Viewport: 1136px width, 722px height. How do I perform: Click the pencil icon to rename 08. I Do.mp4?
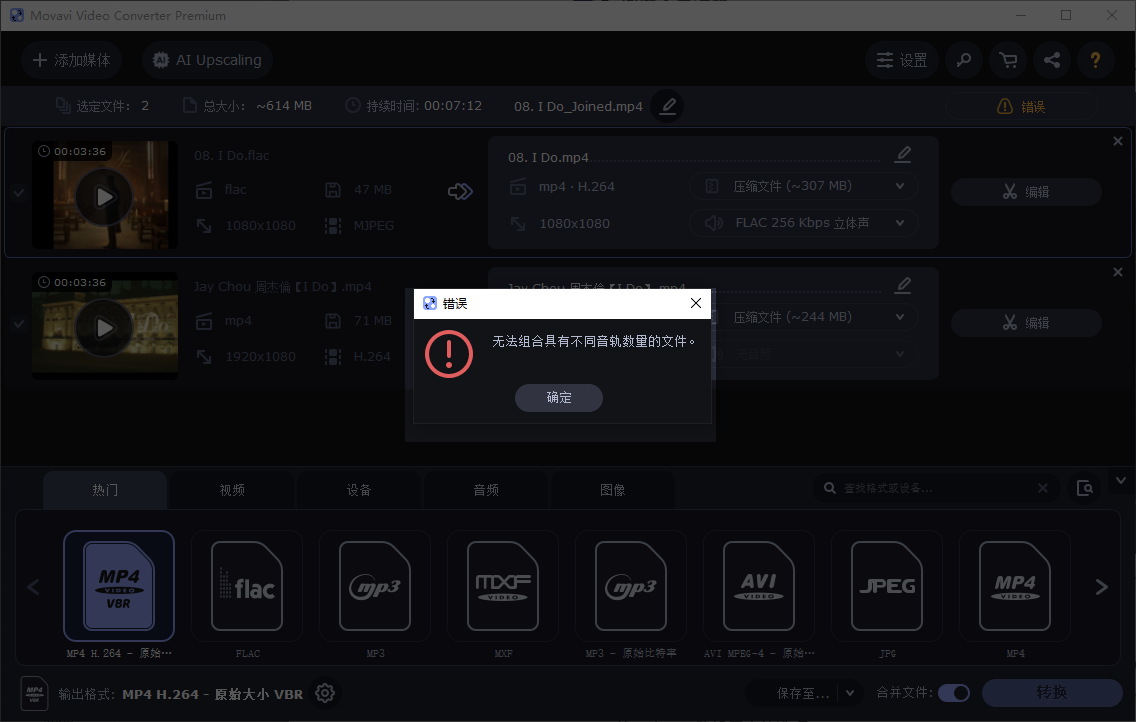902,154
